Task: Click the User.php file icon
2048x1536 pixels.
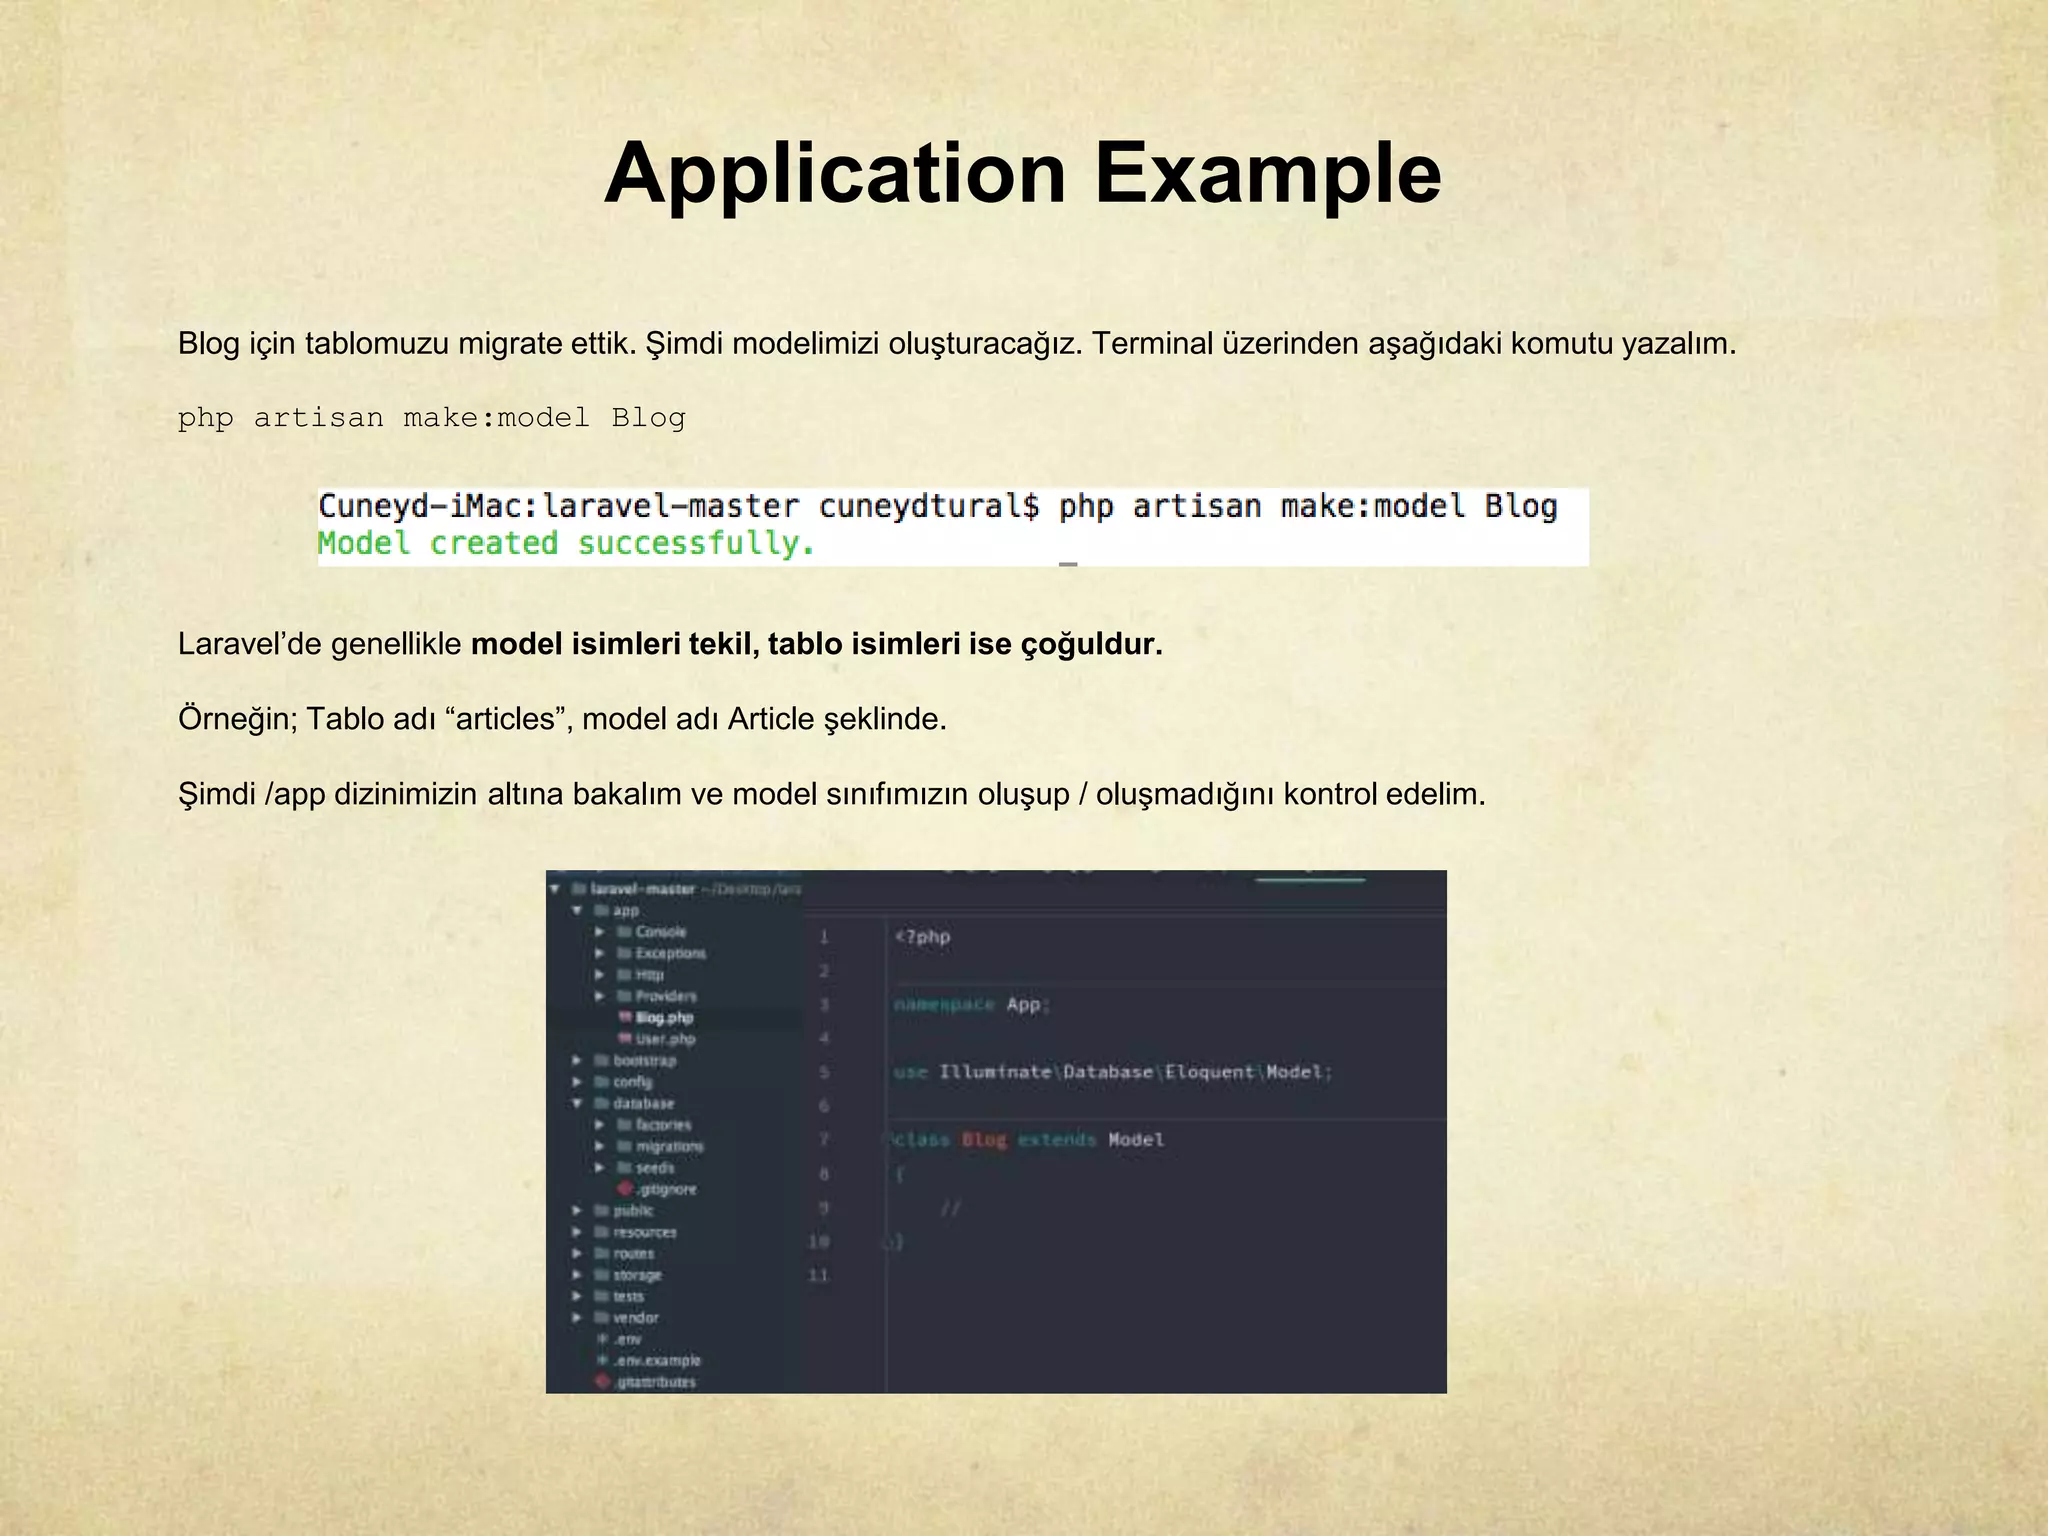Action: (625, 1039)
